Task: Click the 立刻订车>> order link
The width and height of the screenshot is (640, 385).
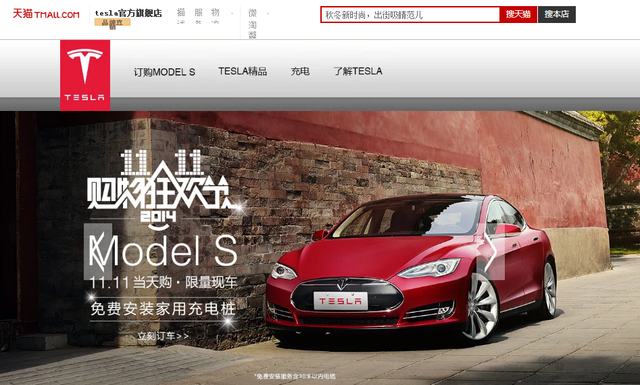Action: pos(163,336)
